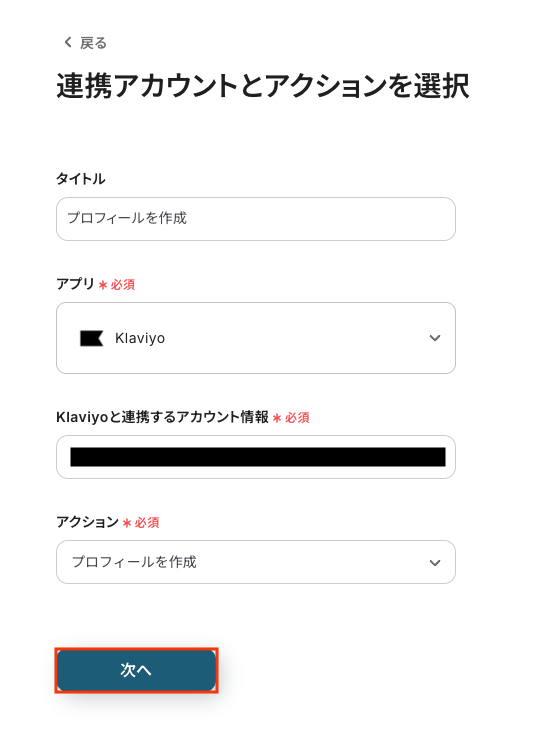Screen dimensions: 539x743
Task: Open the Klaviyo account information field
Action: pyautogui.click(x=256, y=457)
